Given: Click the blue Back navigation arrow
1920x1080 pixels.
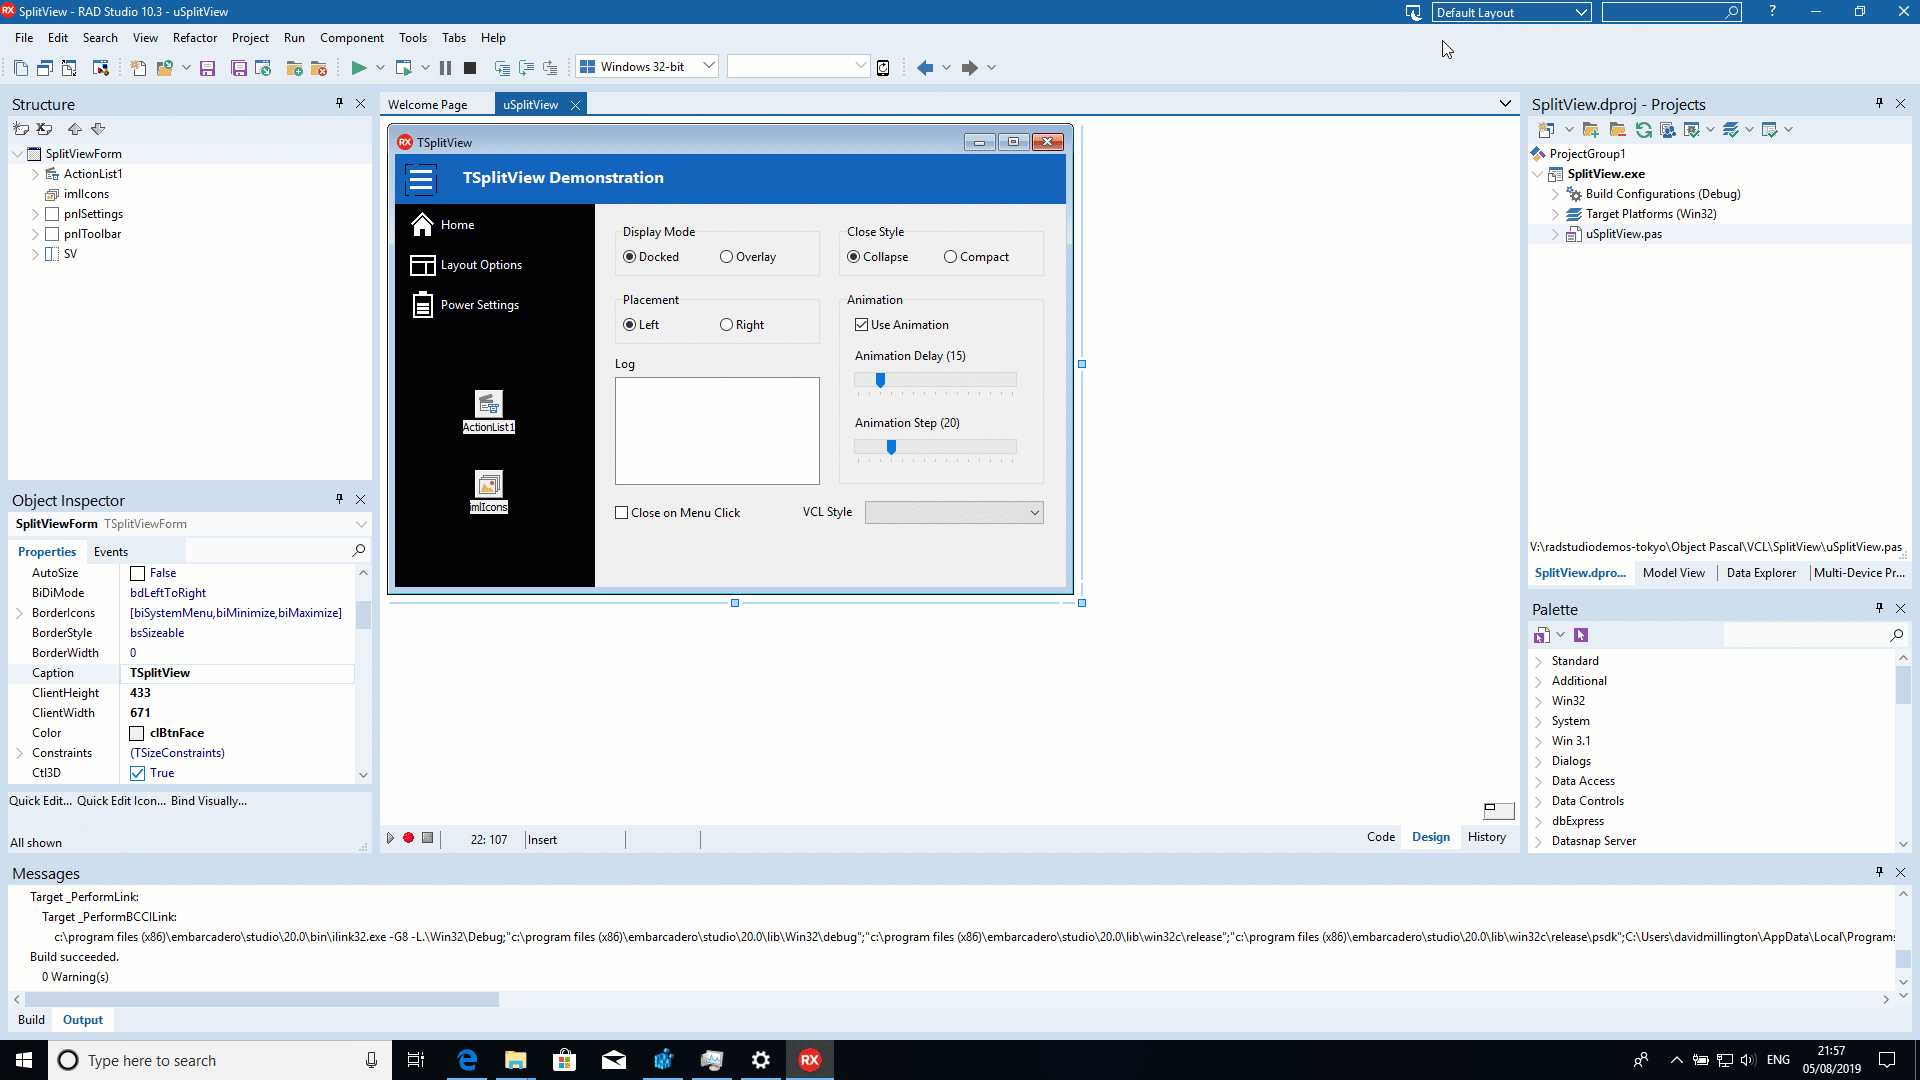Looking at the screenshot, I should pos(925,68).
